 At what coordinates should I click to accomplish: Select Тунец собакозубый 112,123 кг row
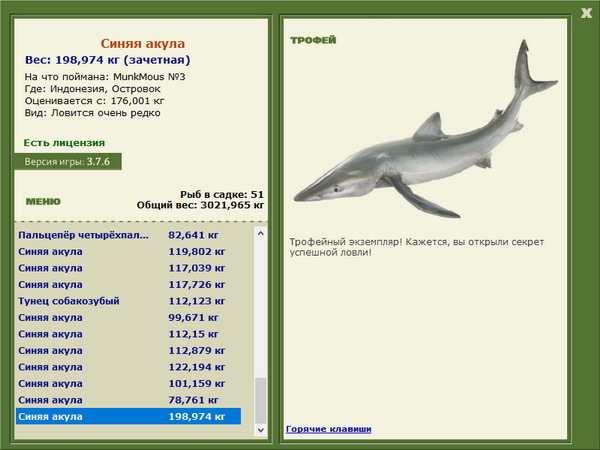[129, 301]
